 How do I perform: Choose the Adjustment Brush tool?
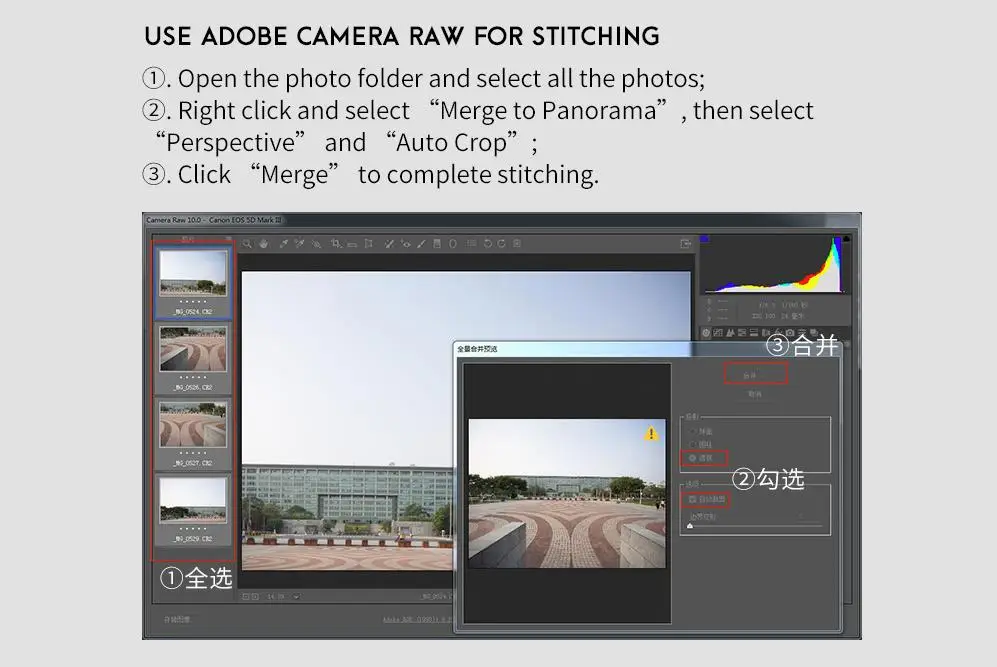click(421, 244)
